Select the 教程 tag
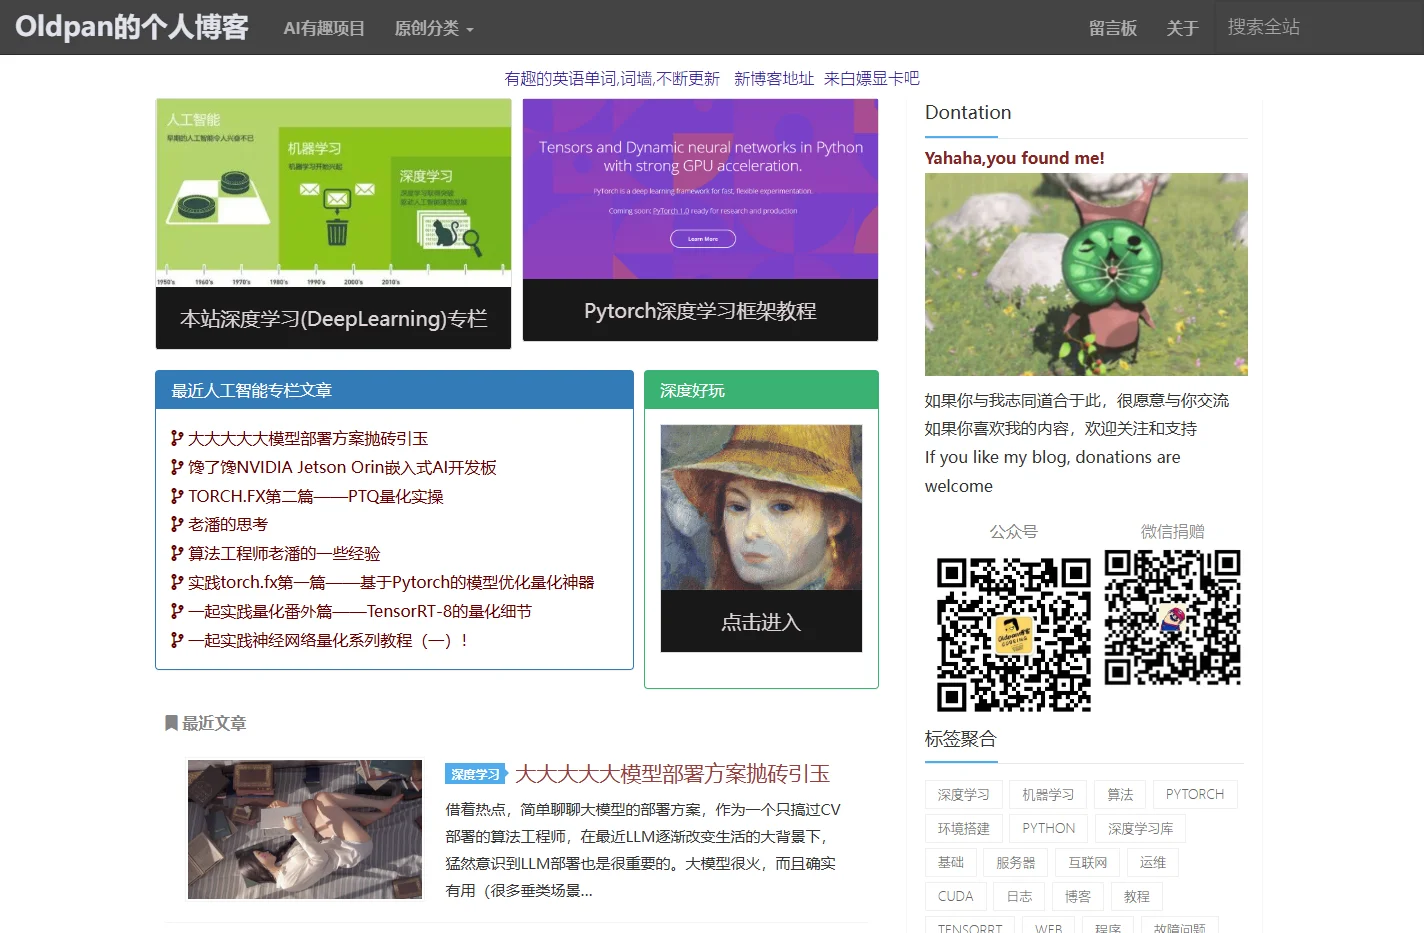1424x933 pixels. pyautogui.click(x=1136, y=897)
